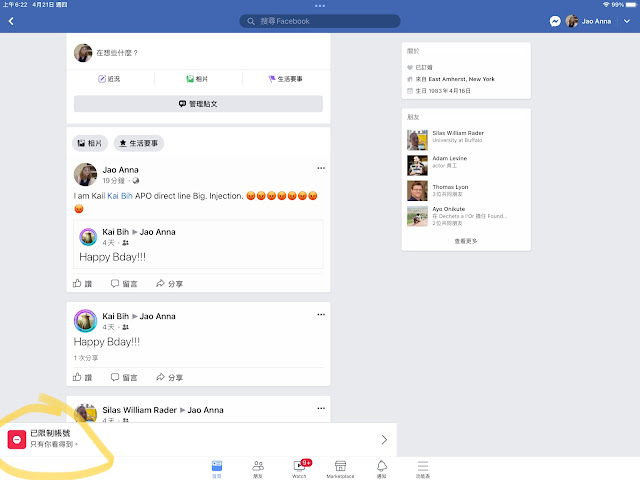This screenshot has height=480, width=640.
Task: Open options for Jao Anna's post
Action: (x=321, y=168)
